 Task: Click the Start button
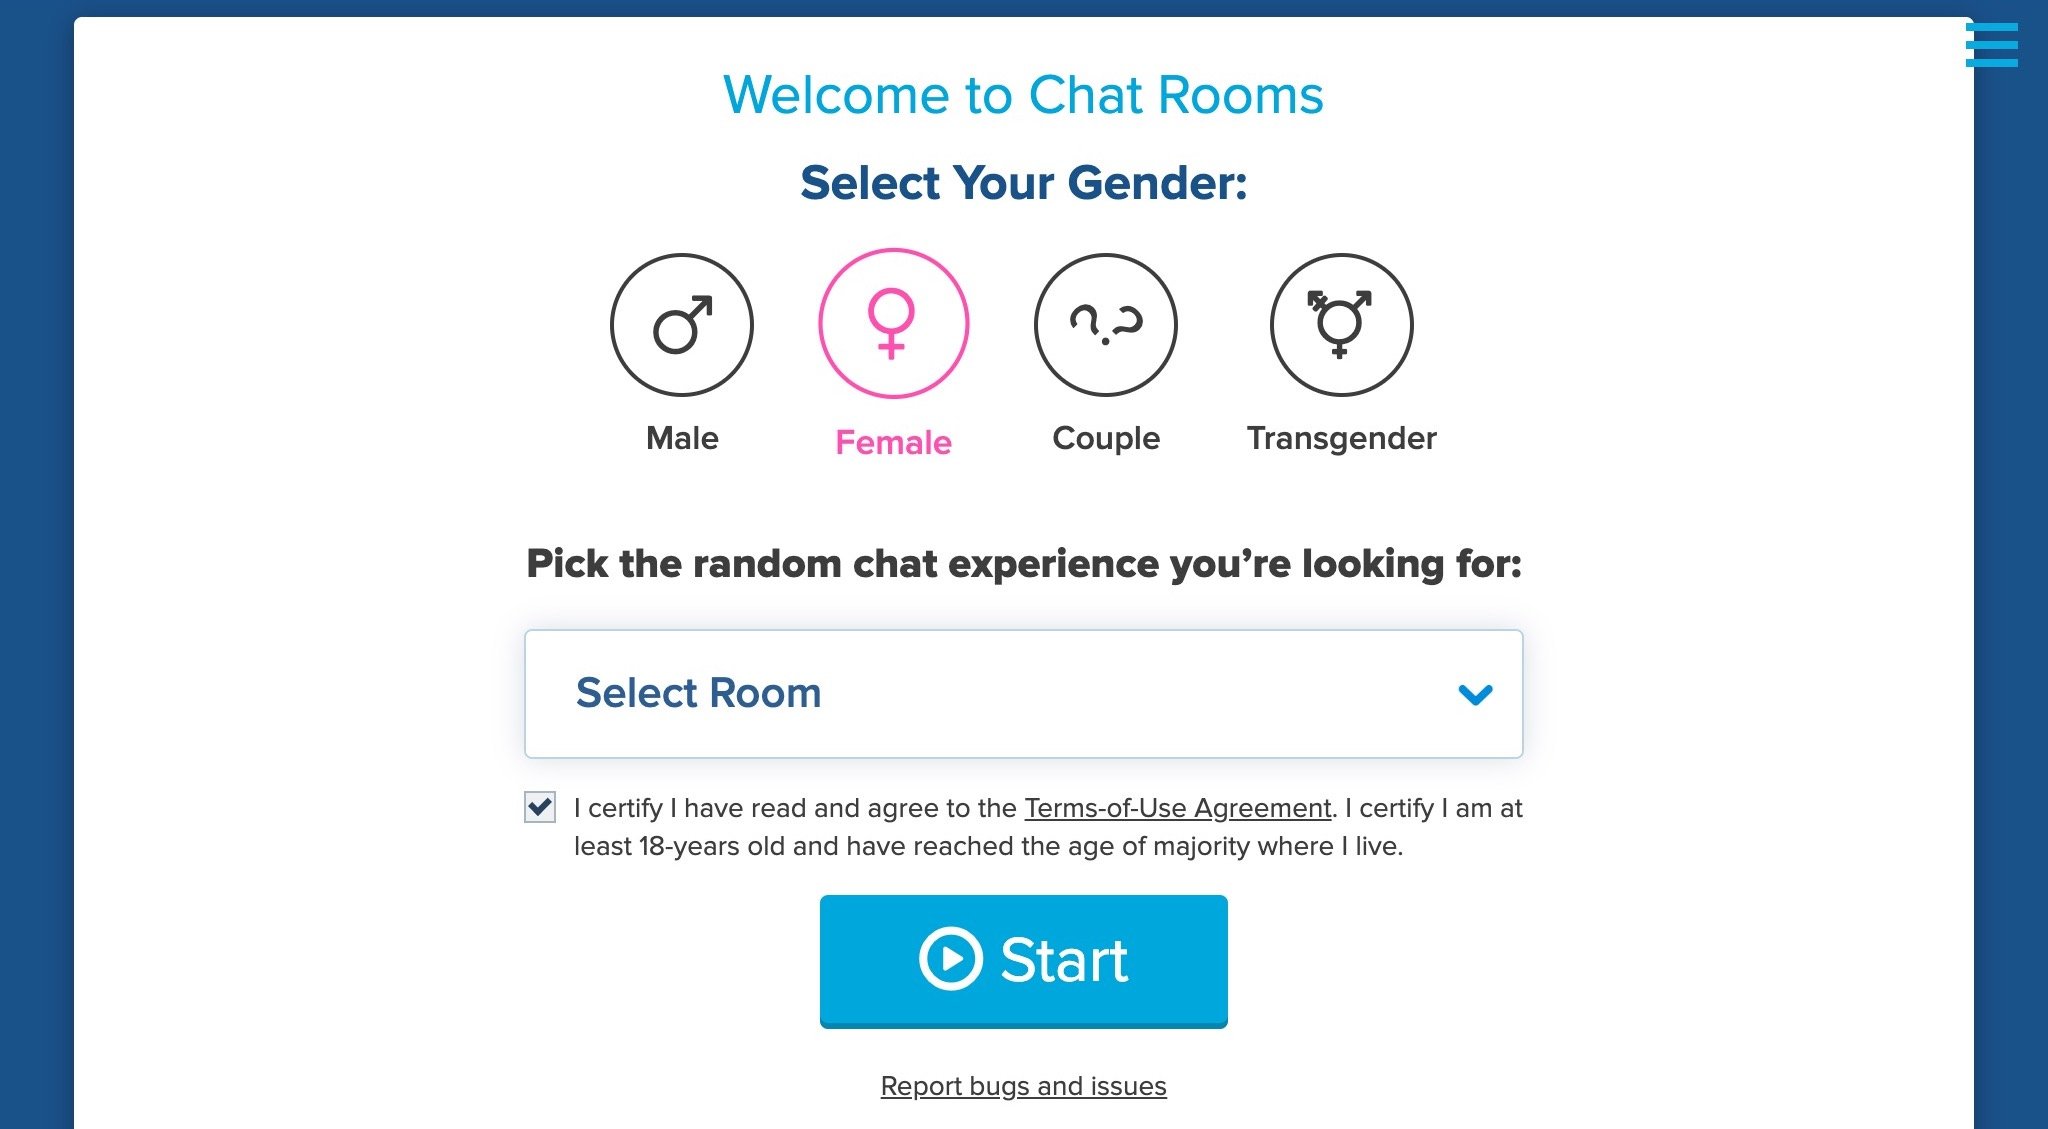(1023, 959)
